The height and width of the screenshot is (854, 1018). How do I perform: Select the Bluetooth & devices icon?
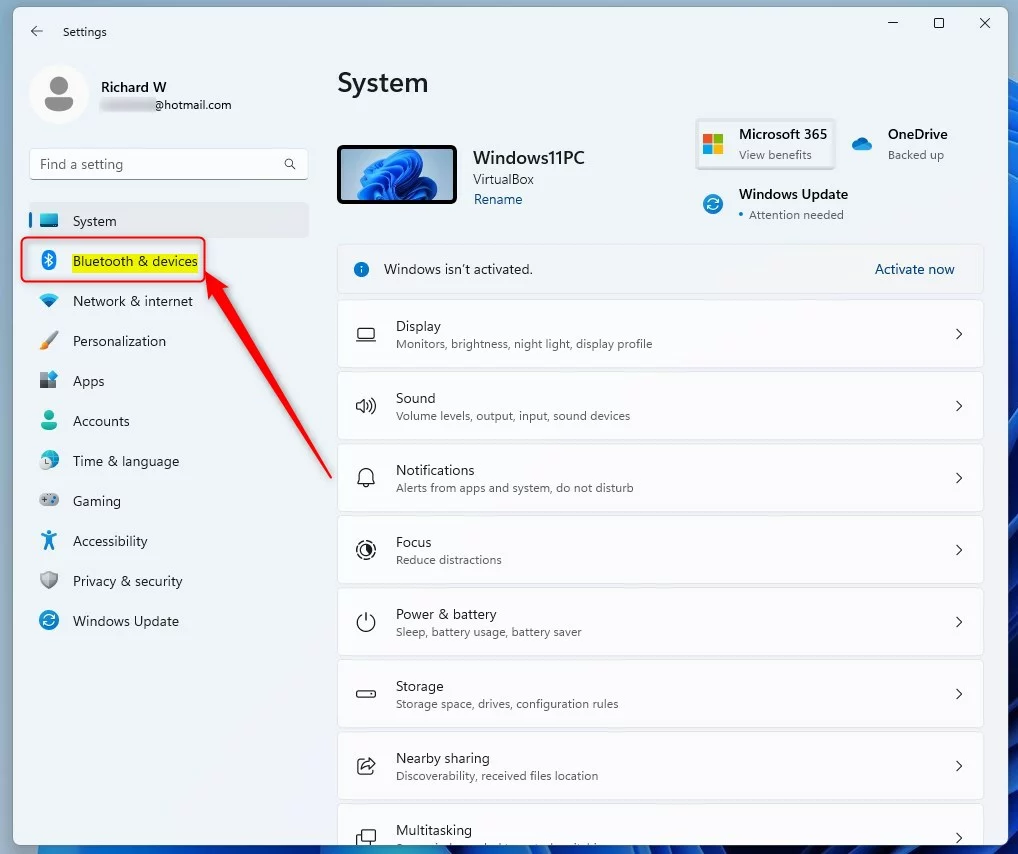coord(49,261)
